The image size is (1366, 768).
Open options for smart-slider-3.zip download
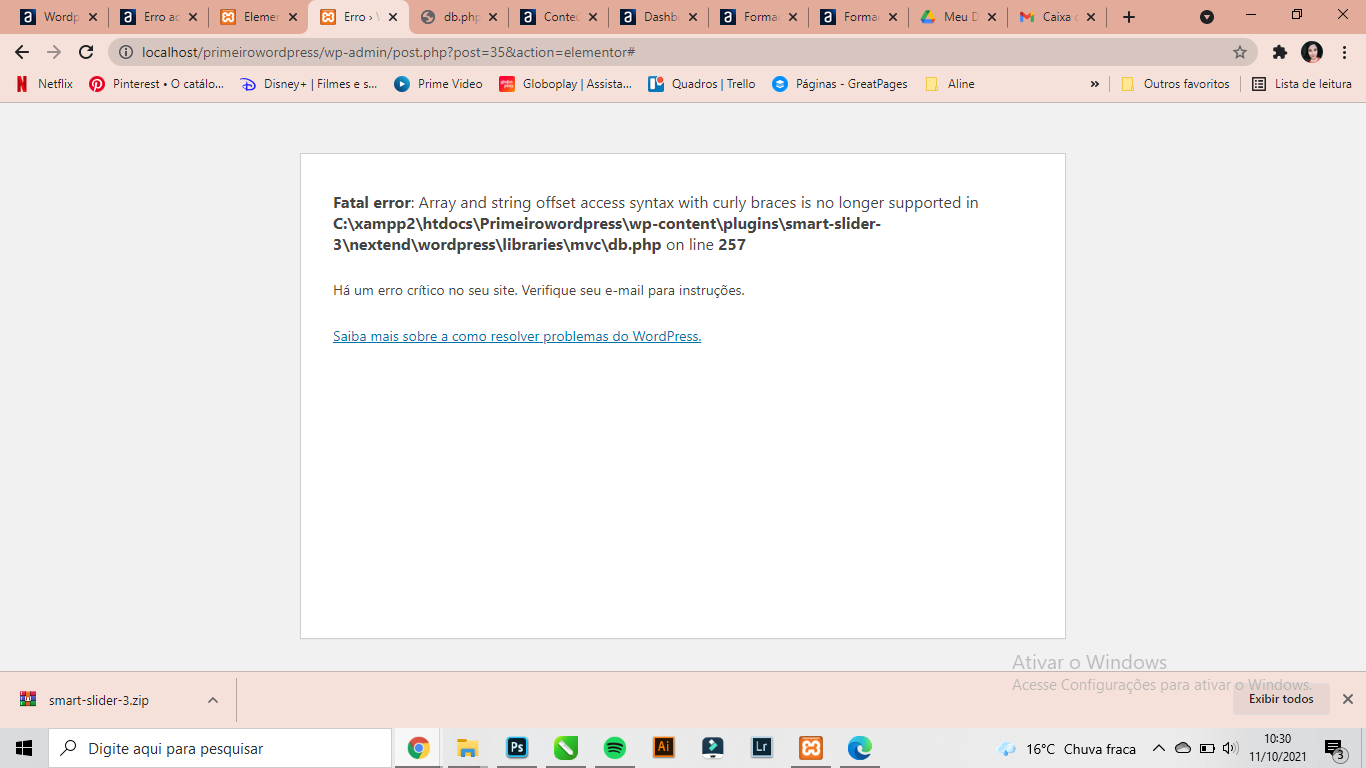pyautogui.click(x=213, y=700)
